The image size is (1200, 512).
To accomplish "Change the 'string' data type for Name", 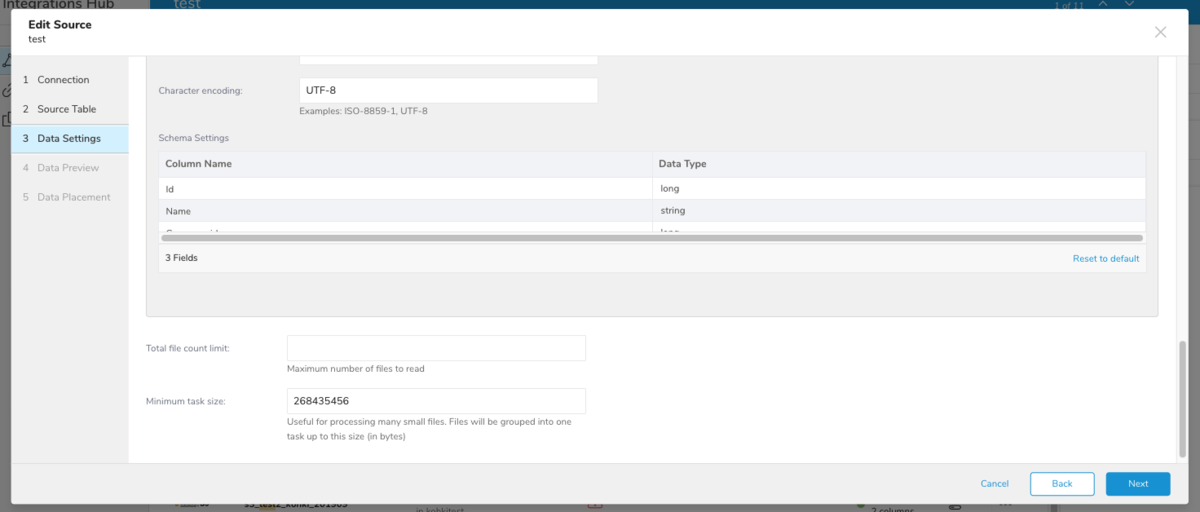I will (x=897, y=211).
